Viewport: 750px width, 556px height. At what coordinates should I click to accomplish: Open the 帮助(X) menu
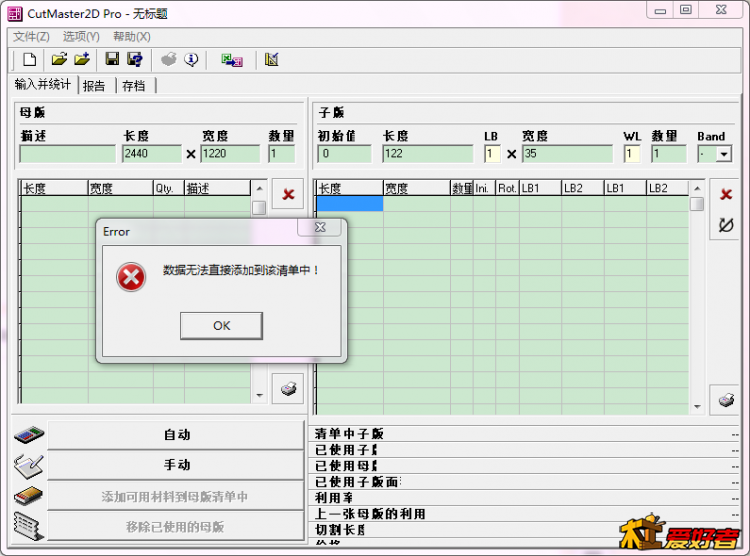tap(132, 37)
